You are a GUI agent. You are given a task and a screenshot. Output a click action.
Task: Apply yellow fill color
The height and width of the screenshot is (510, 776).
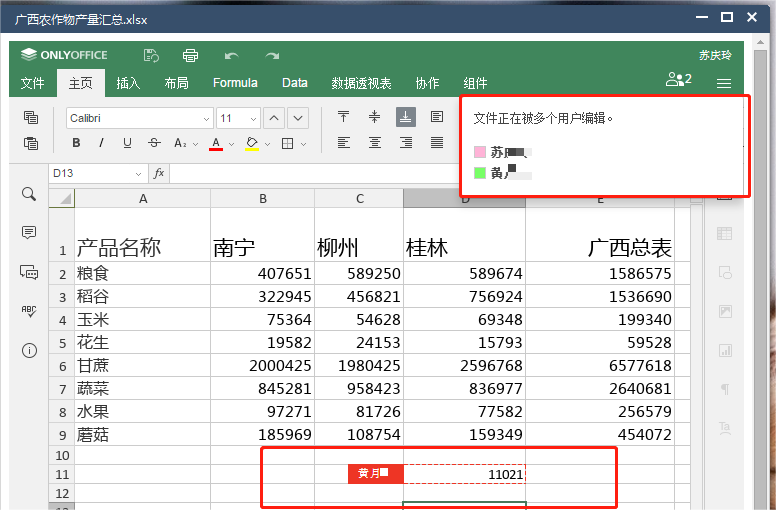pos(252,143)
